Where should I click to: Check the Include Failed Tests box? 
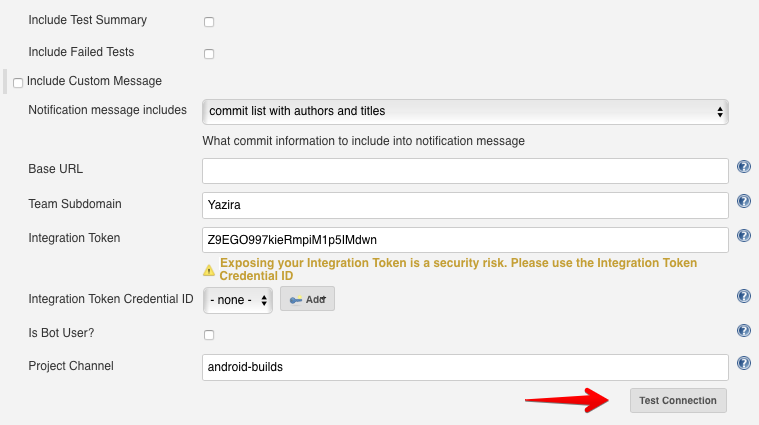pos(209,54)
